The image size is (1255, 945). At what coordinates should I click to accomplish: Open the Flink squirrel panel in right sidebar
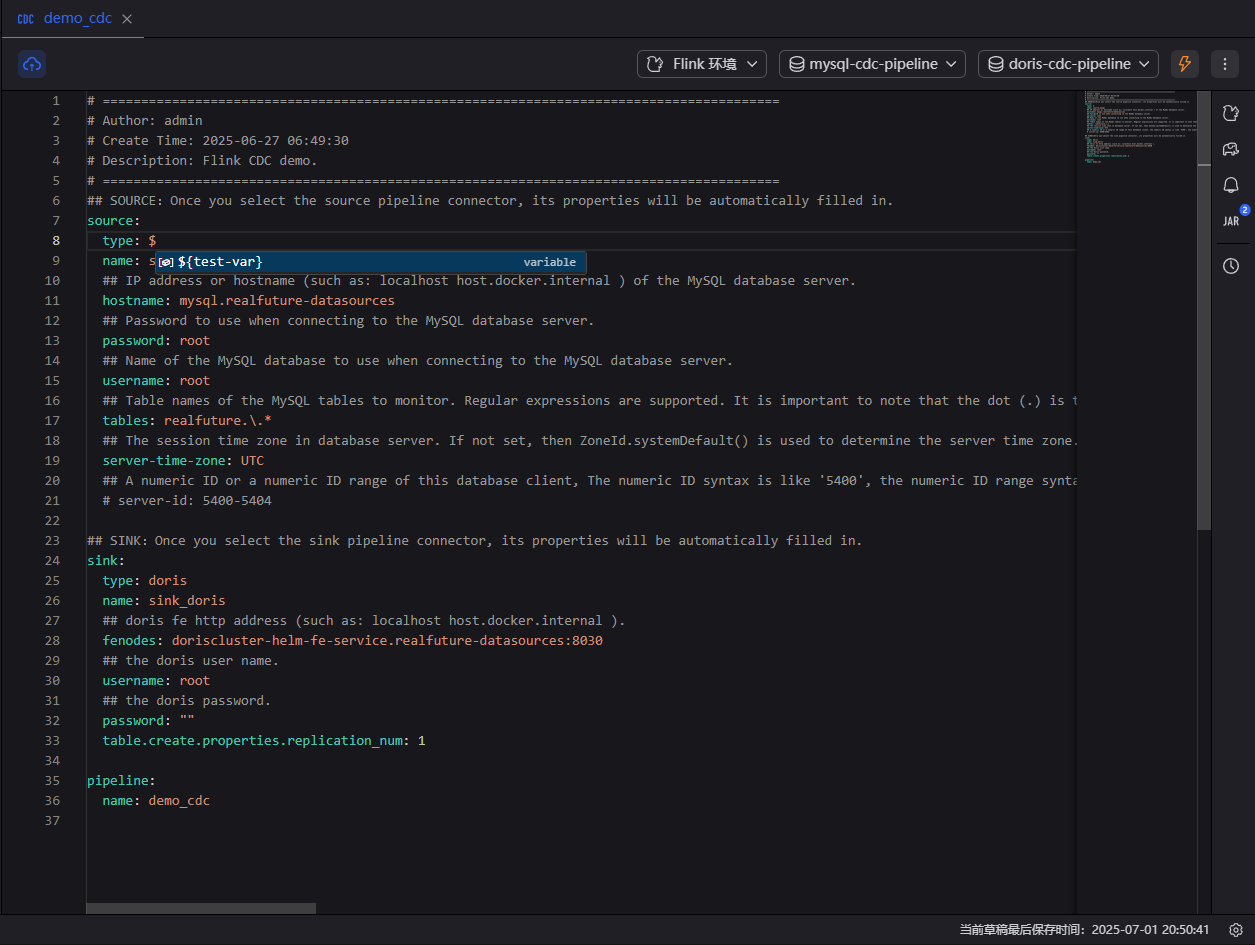(x=1231, y=113)
